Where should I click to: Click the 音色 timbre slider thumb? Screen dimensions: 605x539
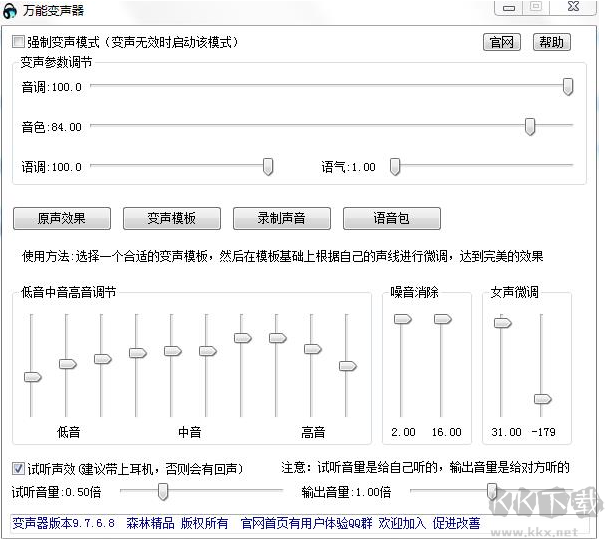[x=530, y=126]
